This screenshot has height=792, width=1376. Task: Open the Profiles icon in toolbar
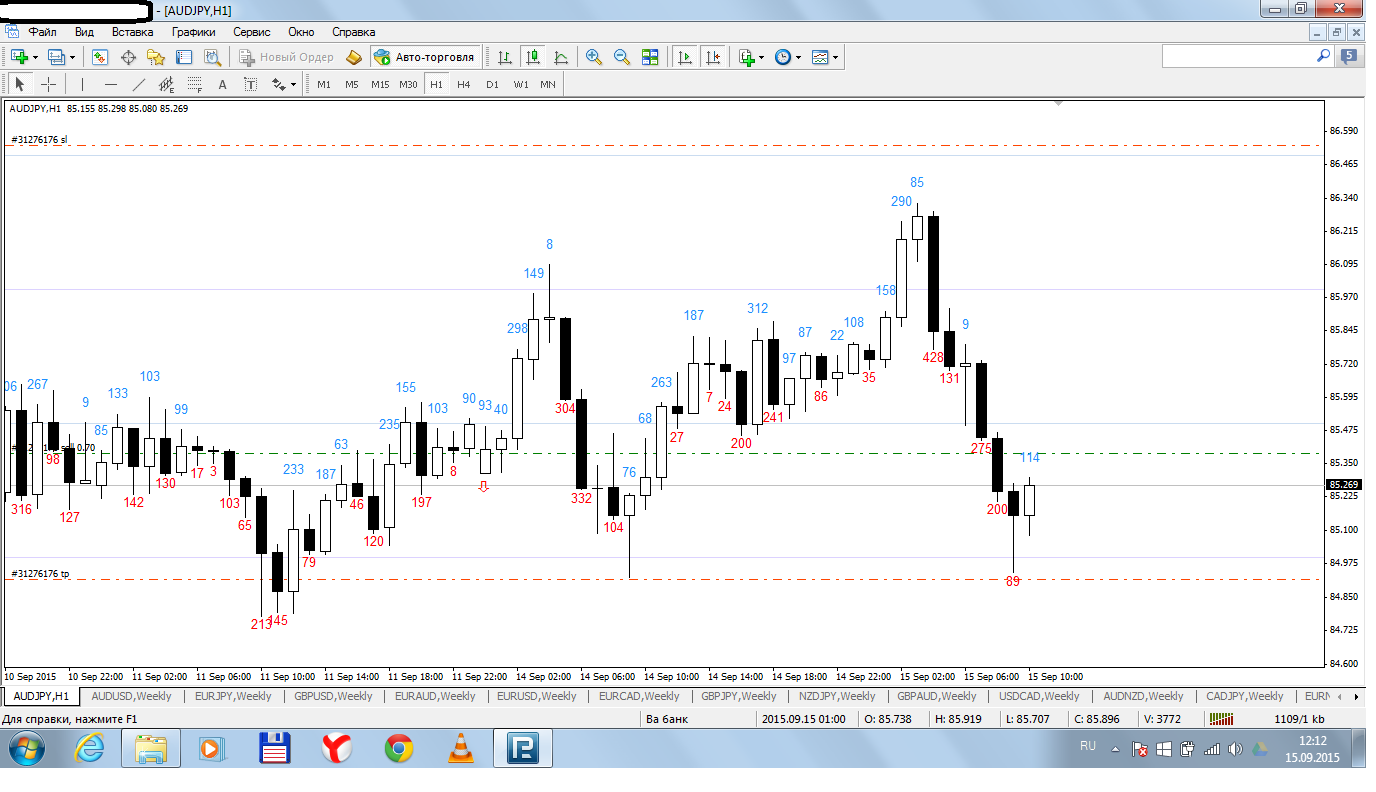55,57
